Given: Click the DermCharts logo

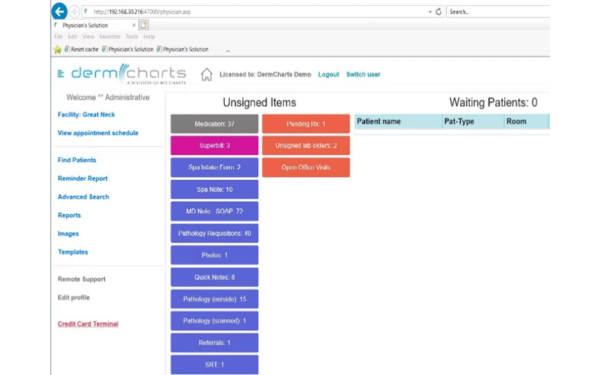Looking at the screenshot, I should (129, 74).
